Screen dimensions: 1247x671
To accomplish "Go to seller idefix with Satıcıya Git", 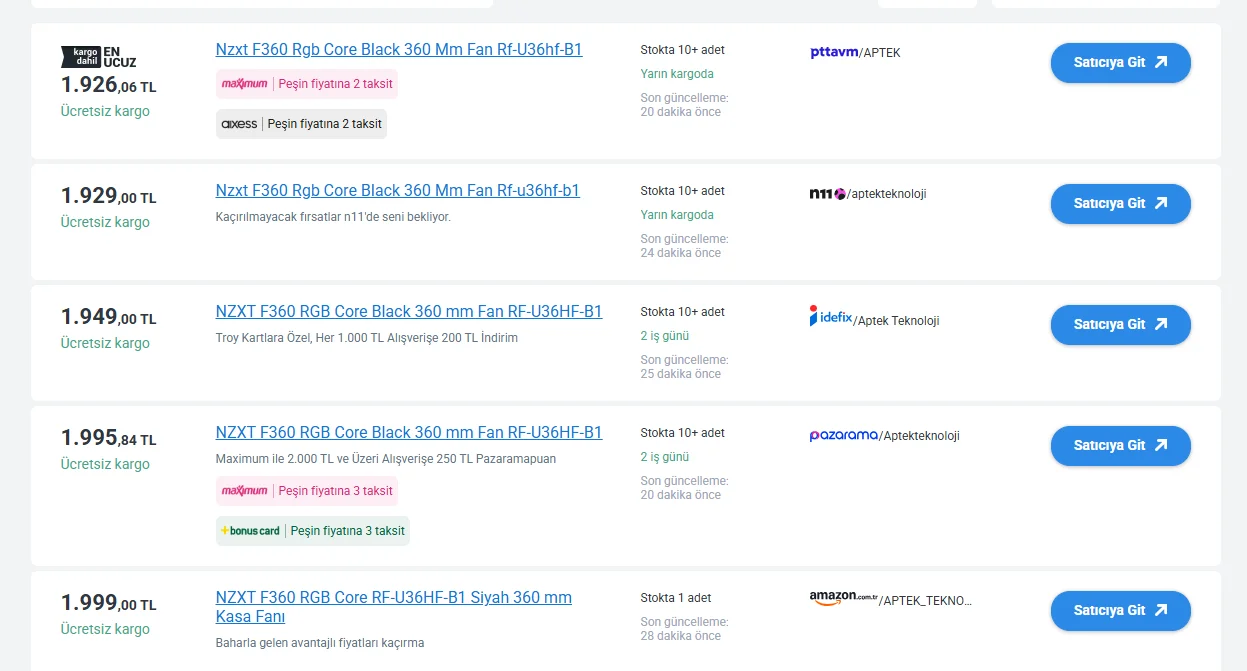I will (x=1120, y=324).
